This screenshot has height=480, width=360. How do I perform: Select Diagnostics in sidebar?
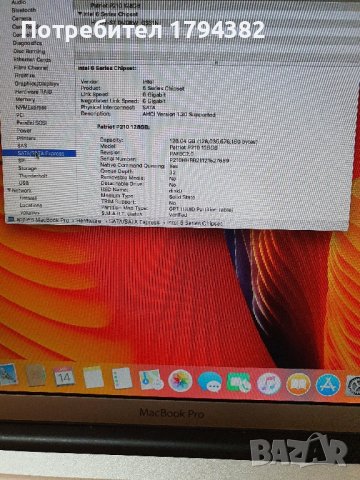point(27,43)
